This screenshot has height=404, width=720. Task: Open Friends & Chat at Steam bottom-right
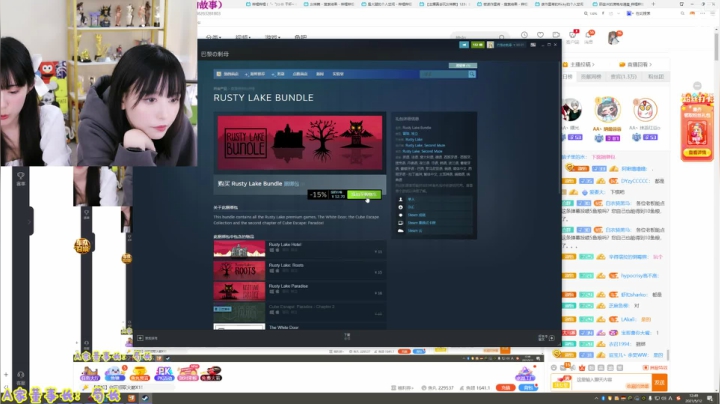click(546, 337)
